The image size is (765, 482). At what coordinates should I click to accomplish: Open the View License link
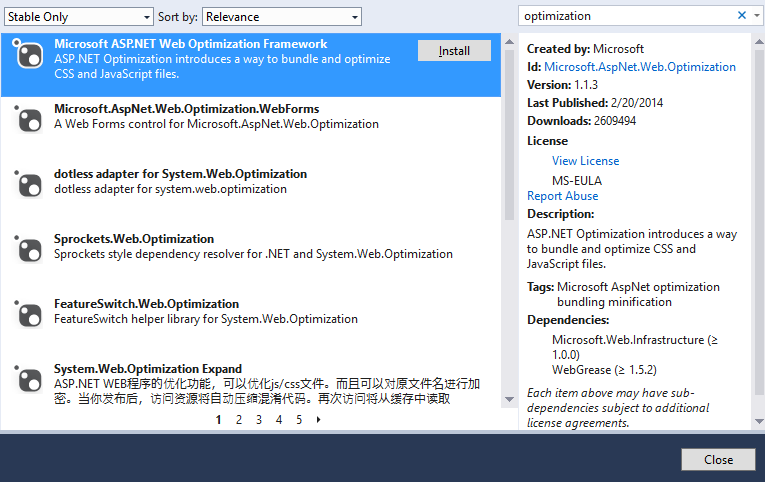click(x=585, y=161)
